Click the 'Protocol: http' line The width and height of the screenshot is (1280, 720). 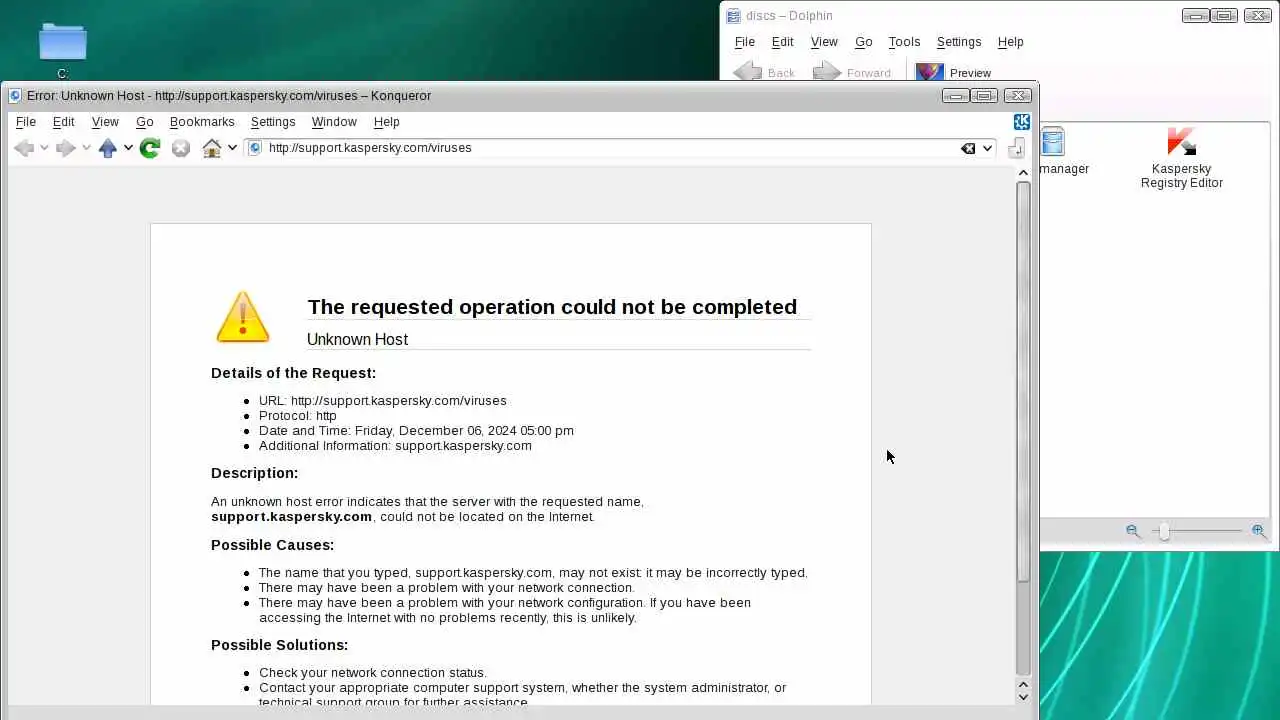(x=298, y=416)
